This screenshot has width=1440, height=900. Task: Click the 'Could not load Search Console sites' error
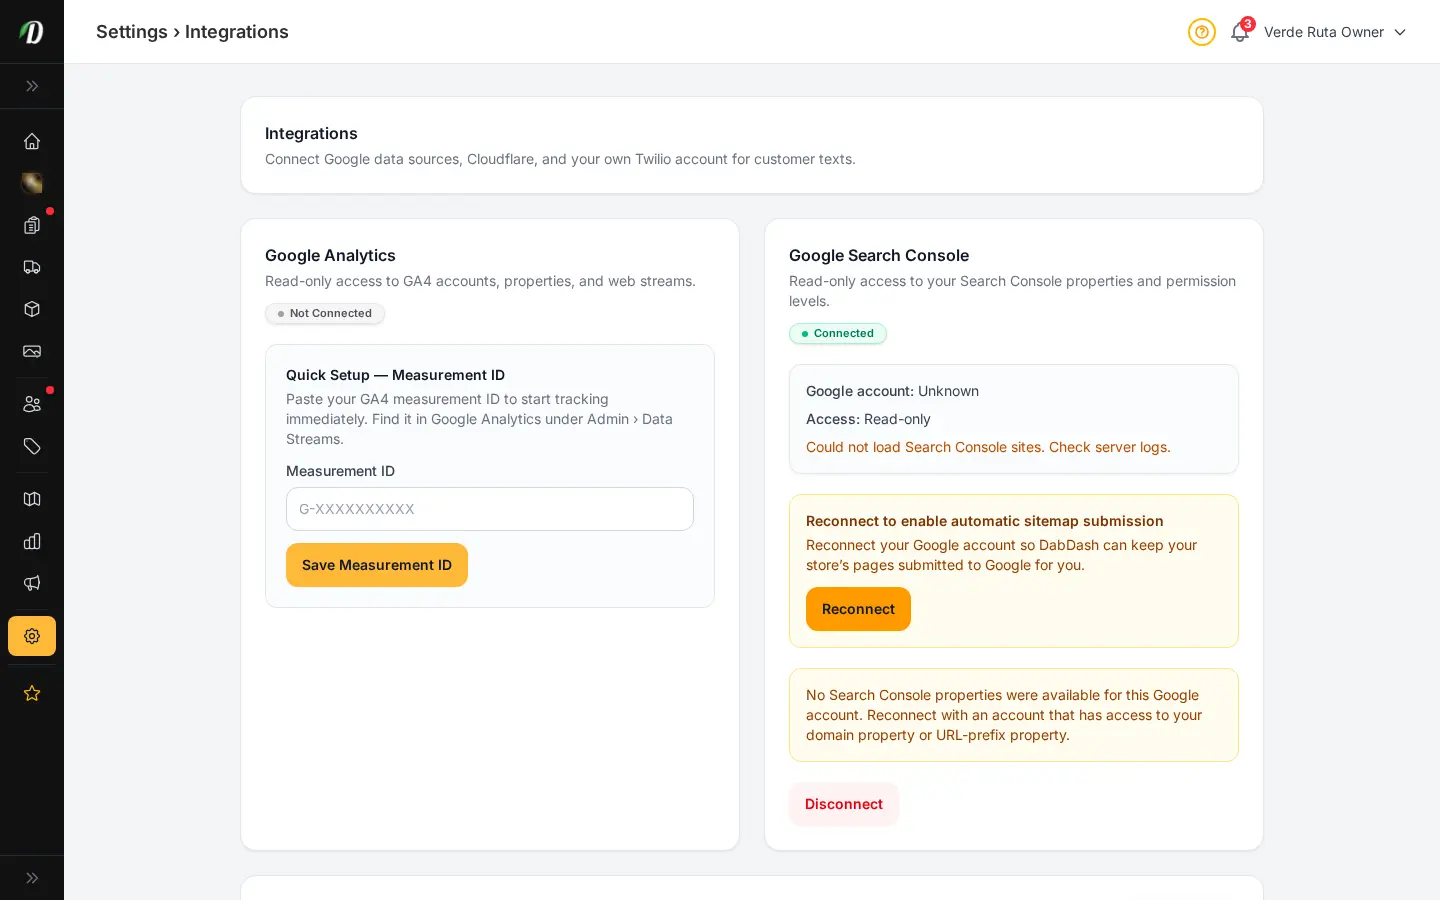(988, 447)
